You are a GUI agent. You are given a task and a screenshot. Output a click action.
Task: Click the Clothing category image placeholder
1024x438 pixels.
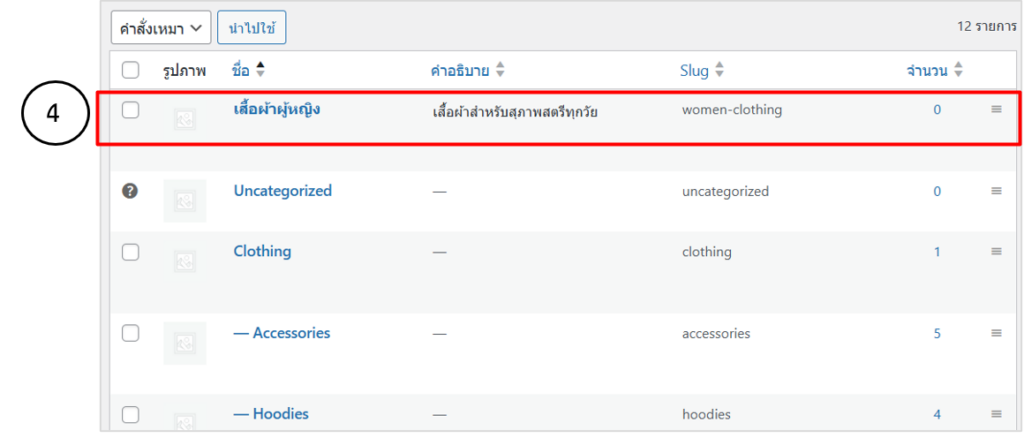[184, 261]
